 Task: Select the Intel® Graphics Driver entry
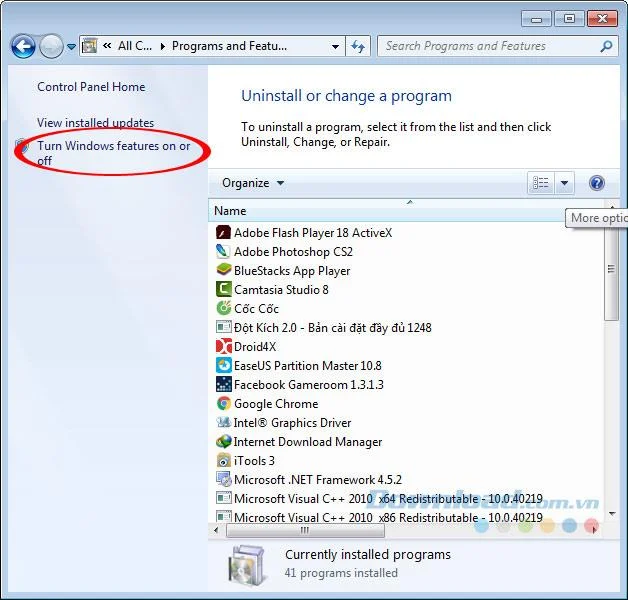tap(292, 423)
